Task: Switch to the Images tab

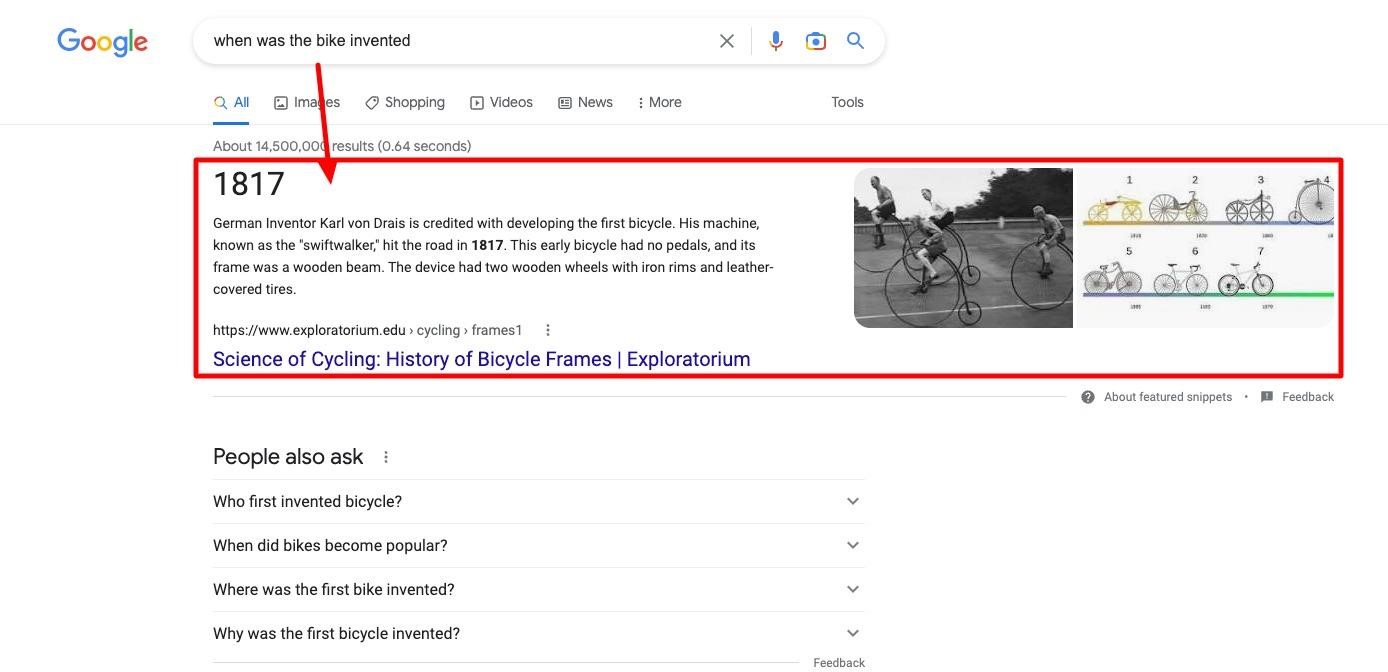Action: 307,102
